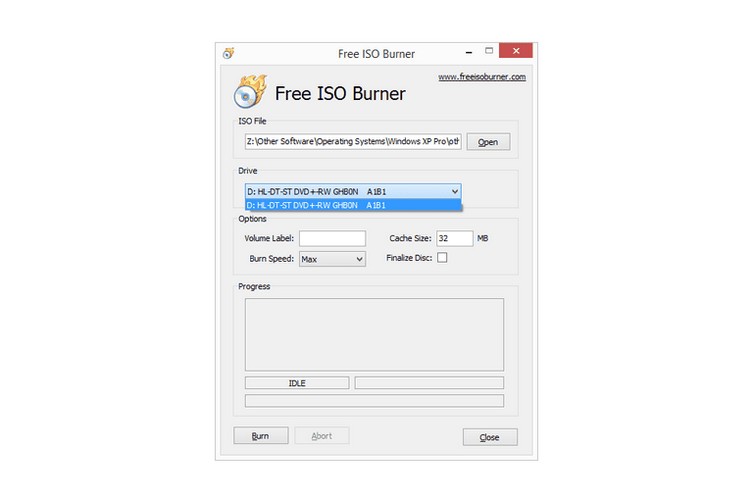Click the ISO File path field

coord(353,141)
